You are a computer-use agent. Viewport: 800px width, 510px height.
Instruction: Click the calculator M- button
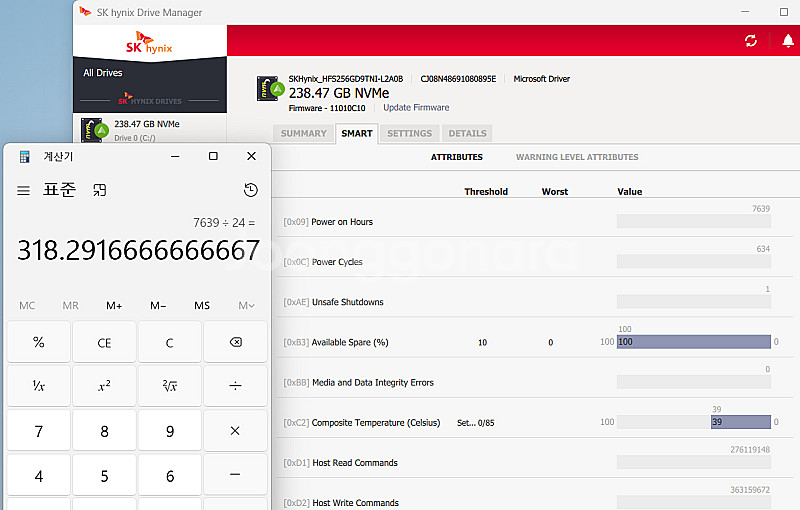tap(158, 305)
